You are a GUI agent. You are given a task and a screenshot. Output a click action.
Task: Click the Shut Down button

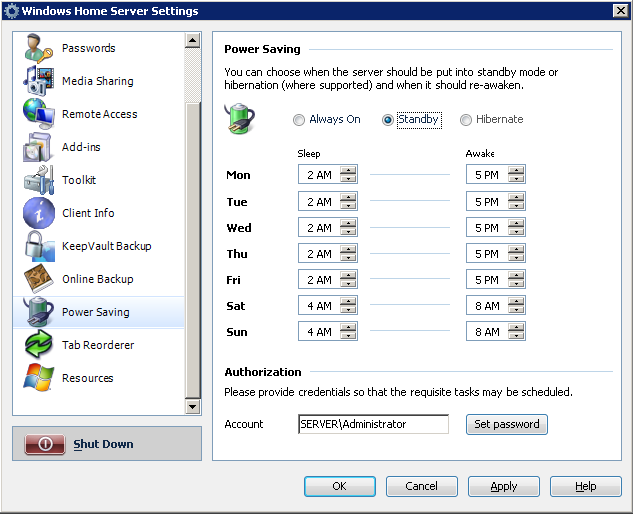point(107,444)
